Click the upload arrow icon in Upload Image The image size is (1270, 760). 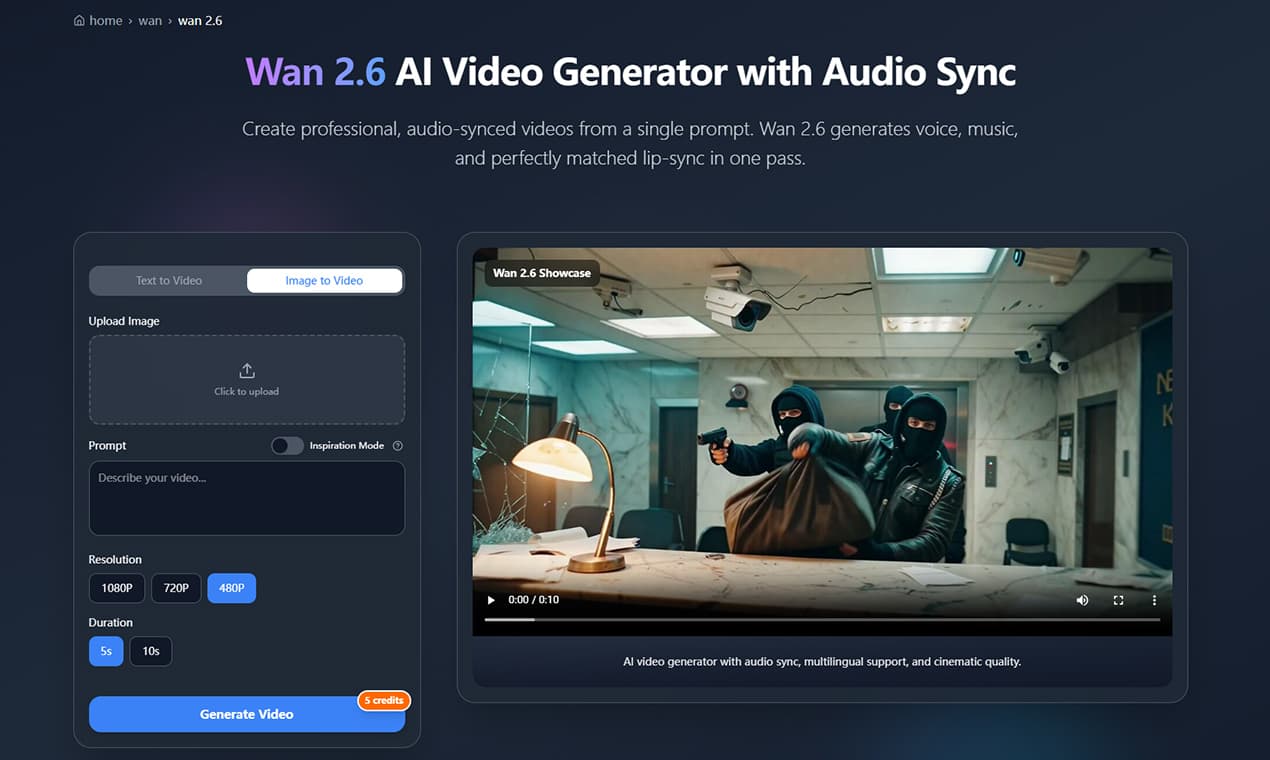[246, 369]
